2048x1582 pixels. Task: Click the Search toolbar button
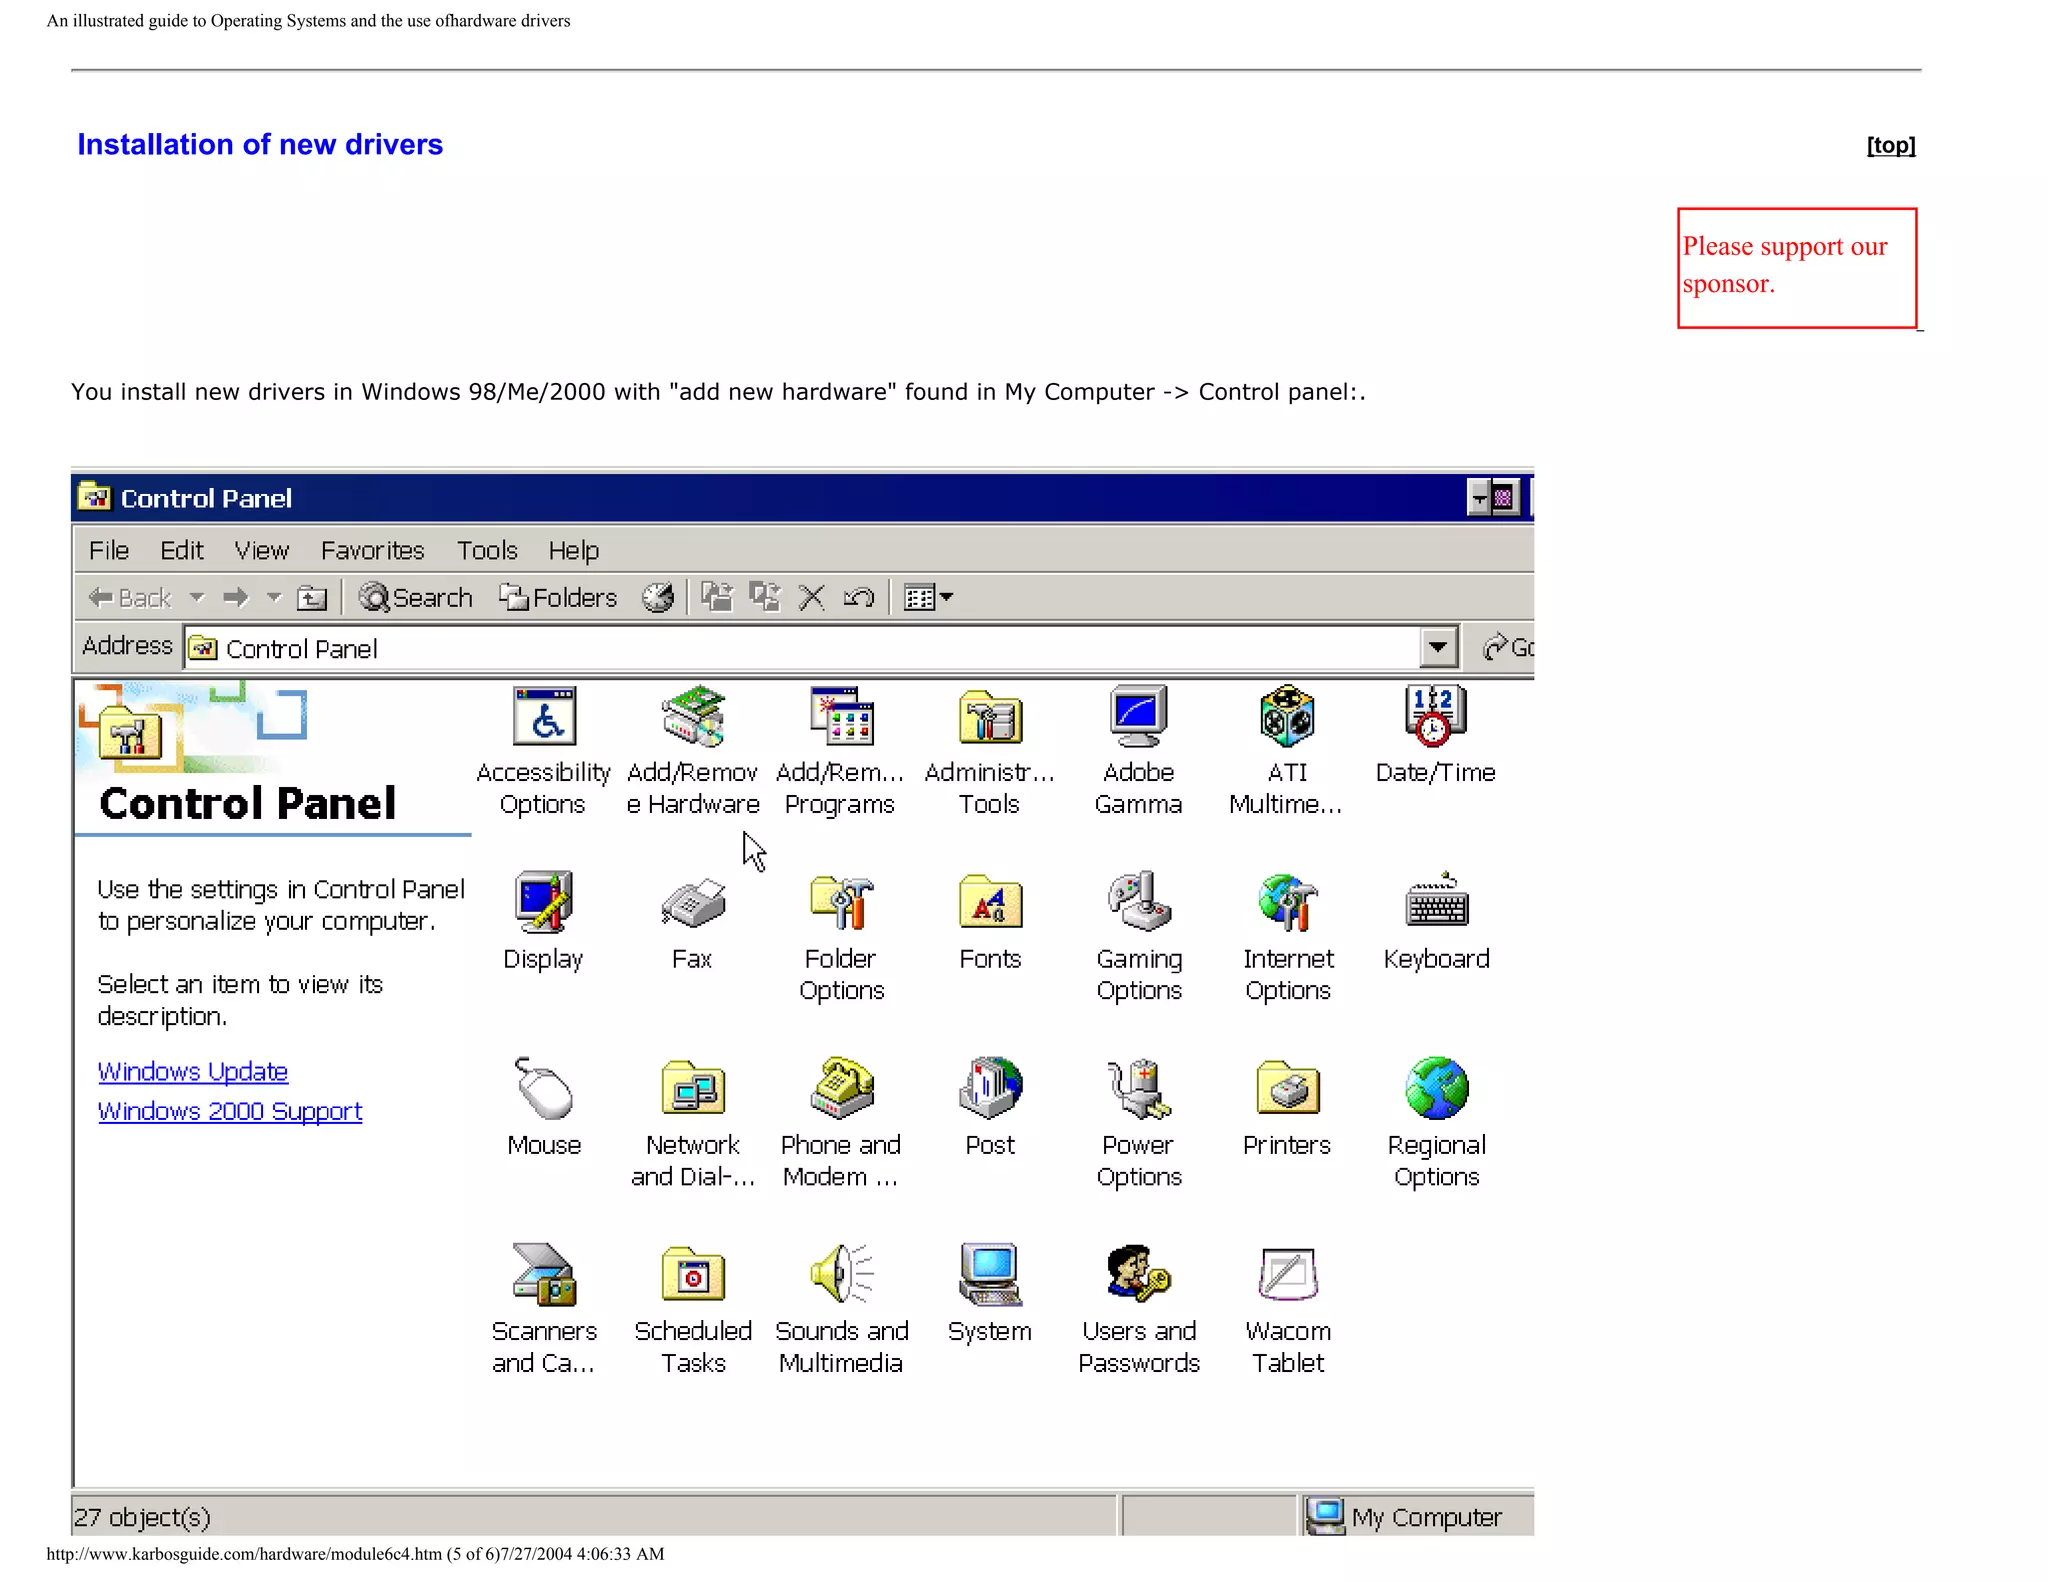coord(415,598)
